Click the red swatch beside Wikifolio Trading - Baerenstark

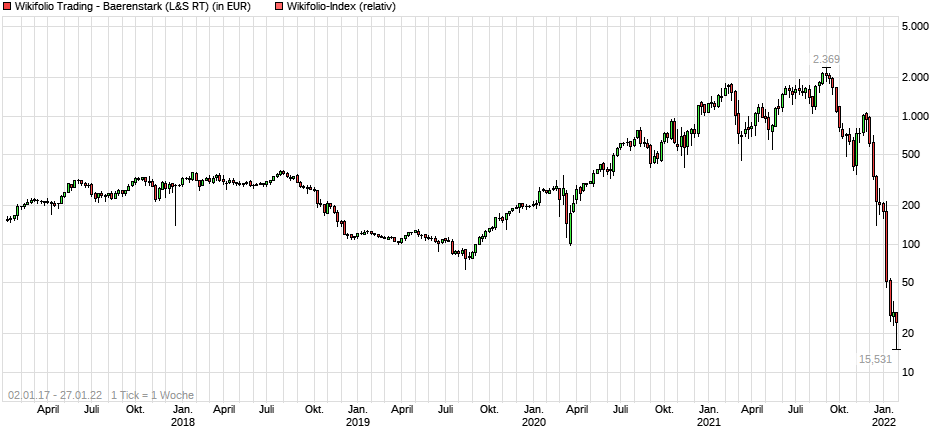coord(7,7)
